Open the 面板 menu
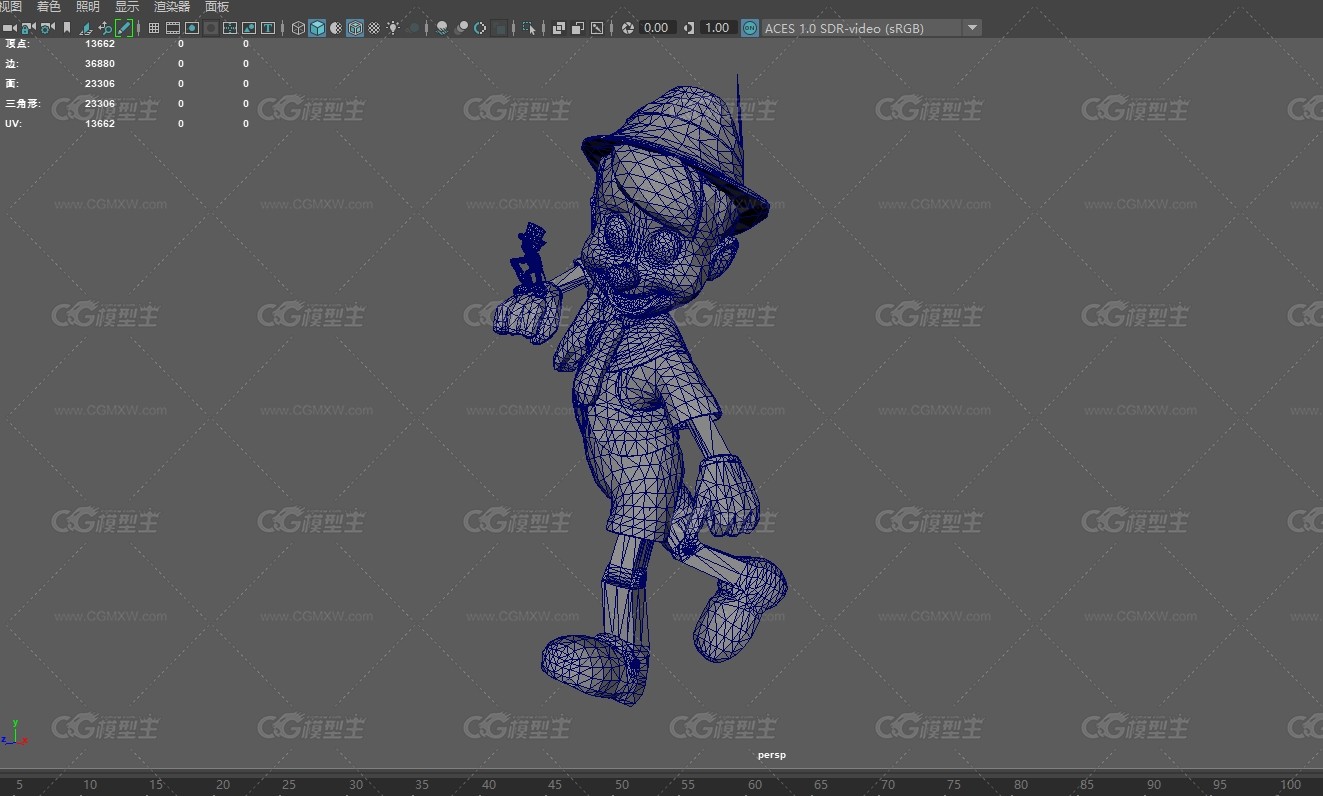The width and height of the screenshot is (1323, 796). click(217, 7)
